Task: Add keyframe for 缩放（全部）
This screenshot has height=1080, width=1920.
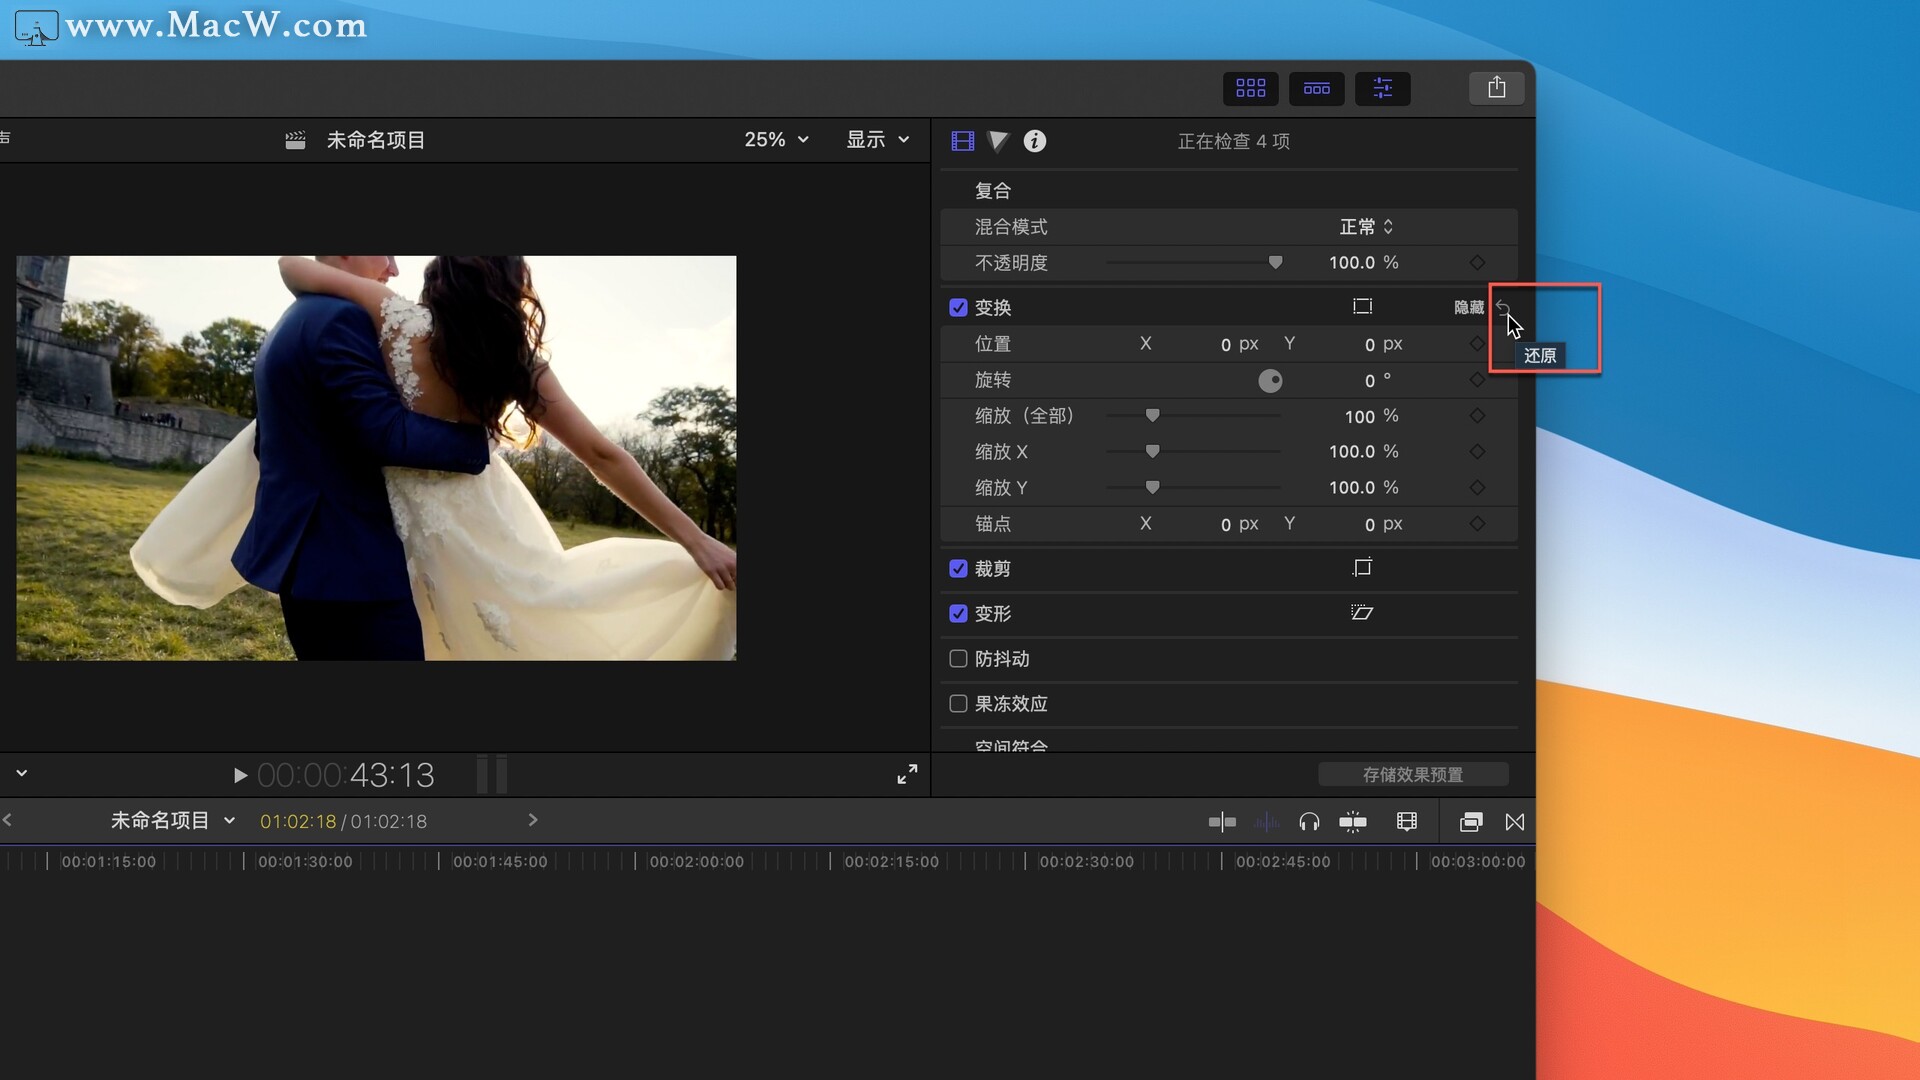Action: coord(1477,416)
